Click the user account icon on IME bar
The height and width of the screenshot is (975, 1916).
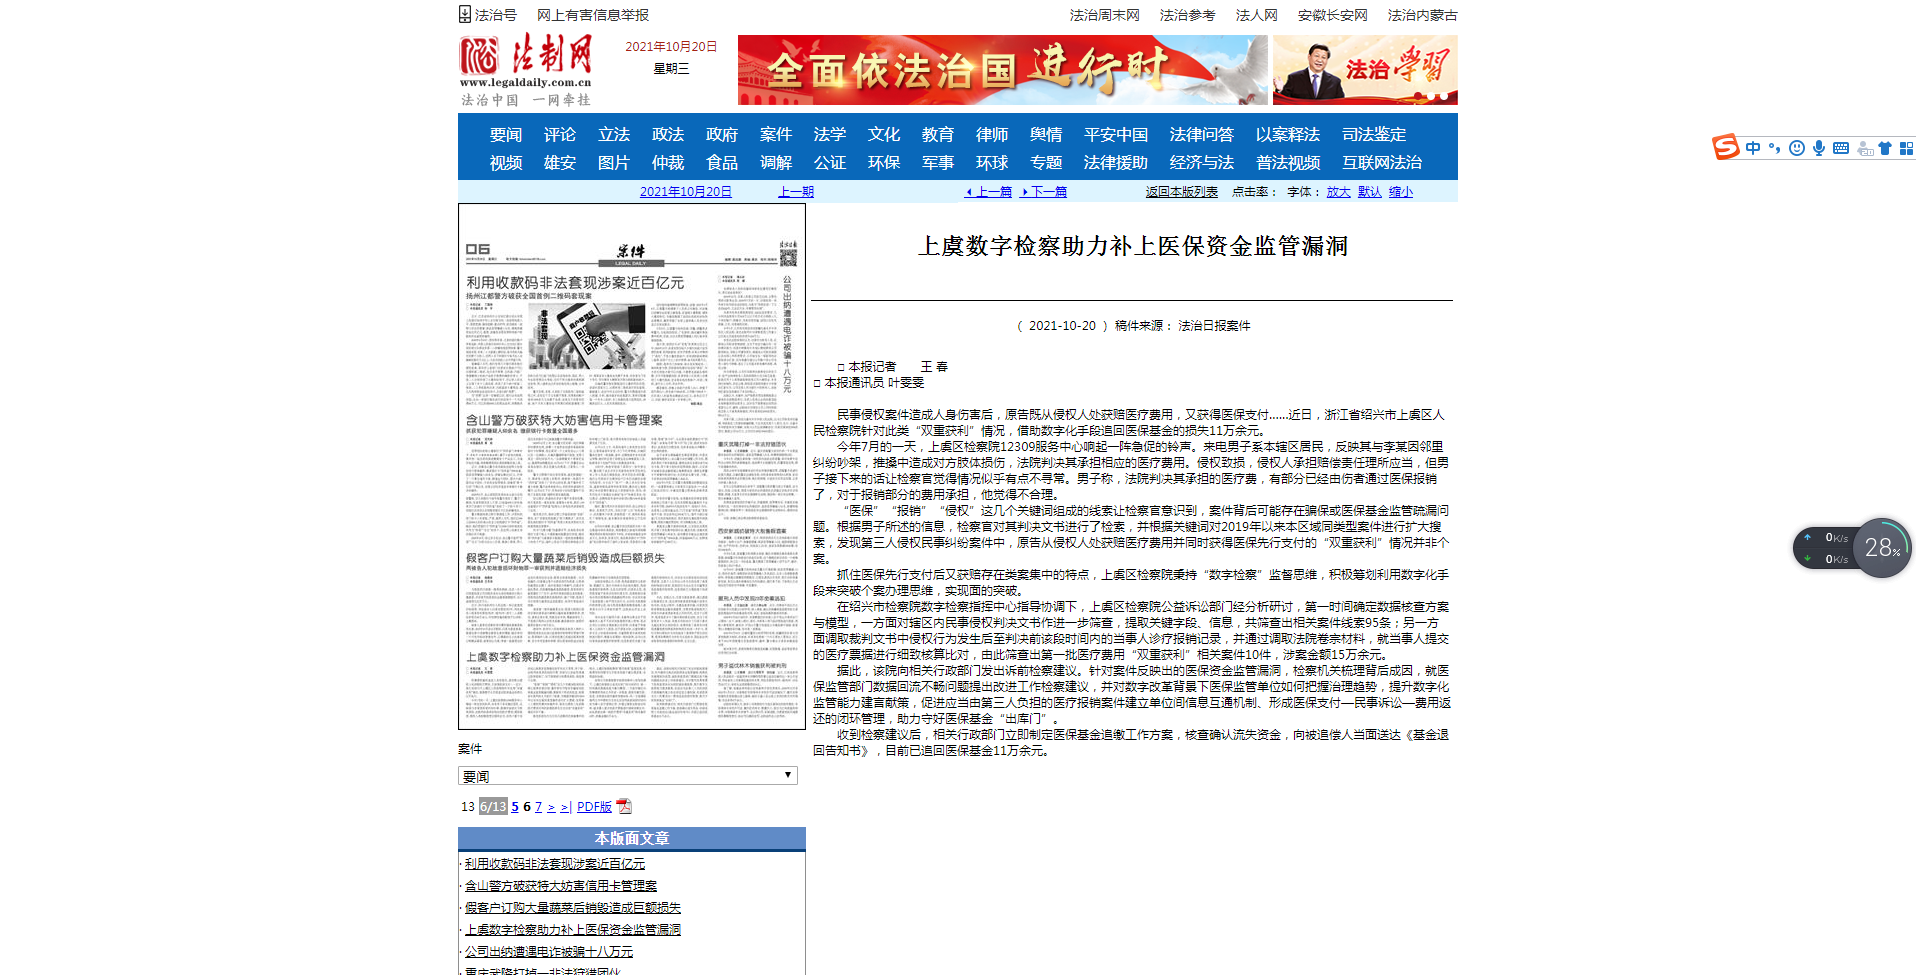point(1864,148)
